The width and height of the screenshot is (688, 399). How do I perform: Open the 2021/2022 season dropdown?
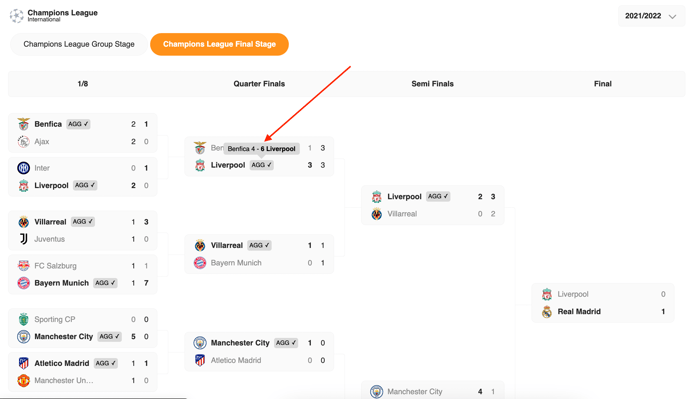pyautogui.click(x=651, y=16)
